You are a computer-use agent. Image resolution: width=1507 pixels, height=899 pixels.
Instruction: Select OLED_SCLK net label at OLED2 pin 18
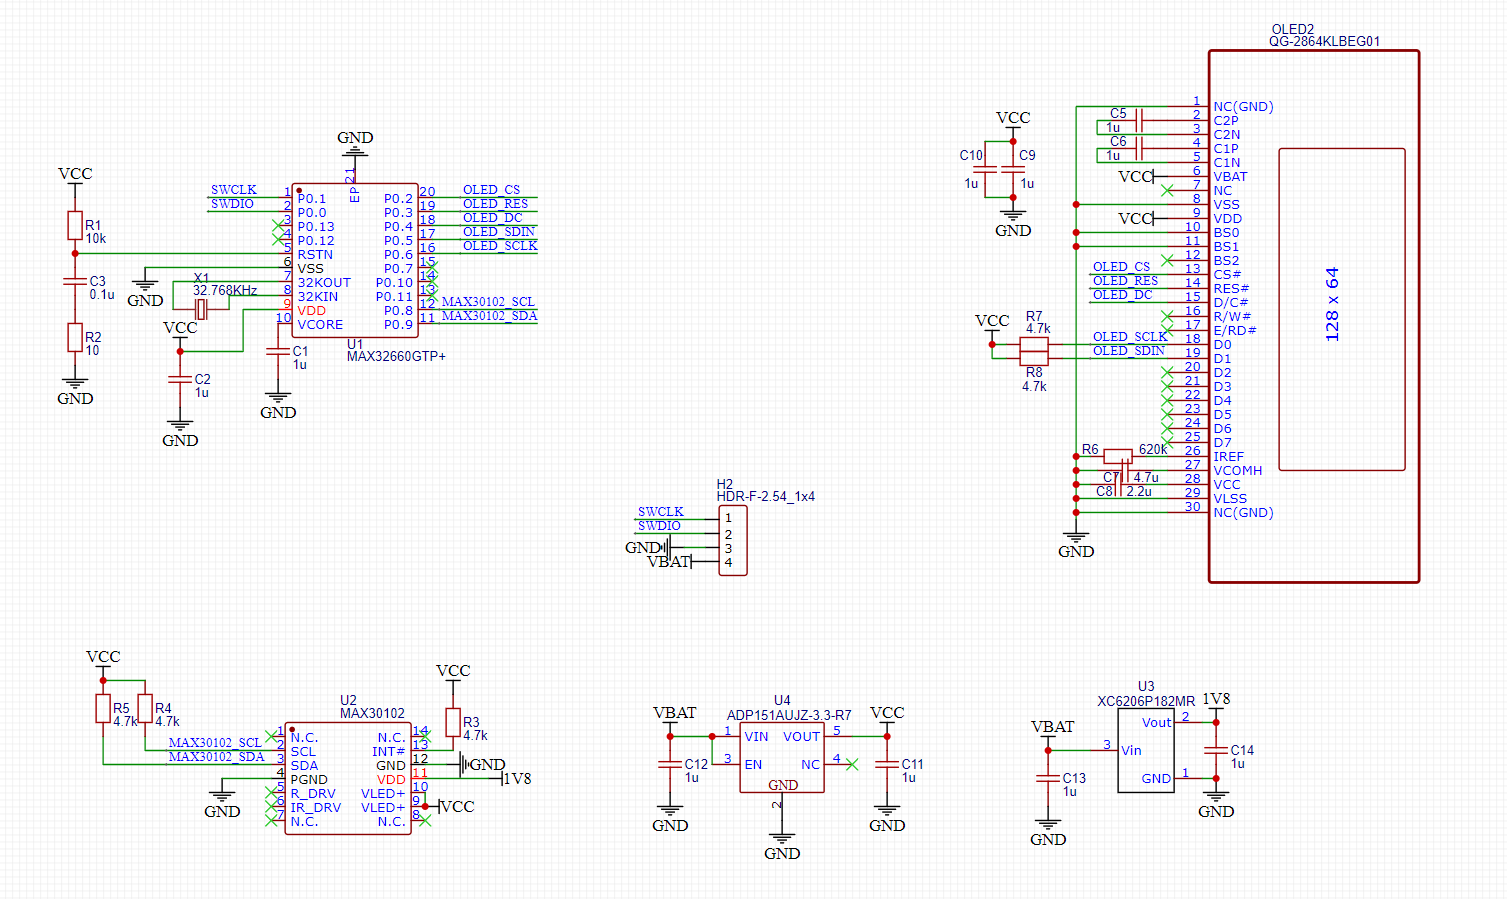pos(1130,337)
